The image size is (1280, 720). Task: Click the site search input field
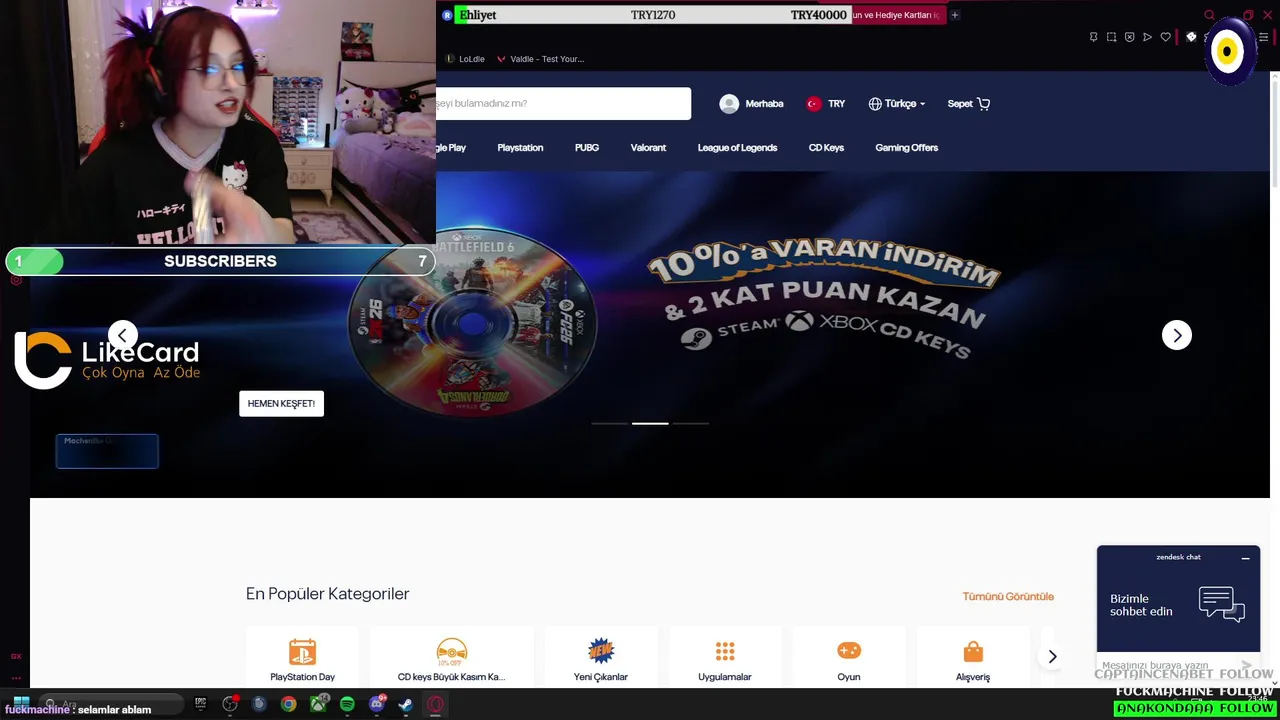pyautogui.click(x=563, y=103)
